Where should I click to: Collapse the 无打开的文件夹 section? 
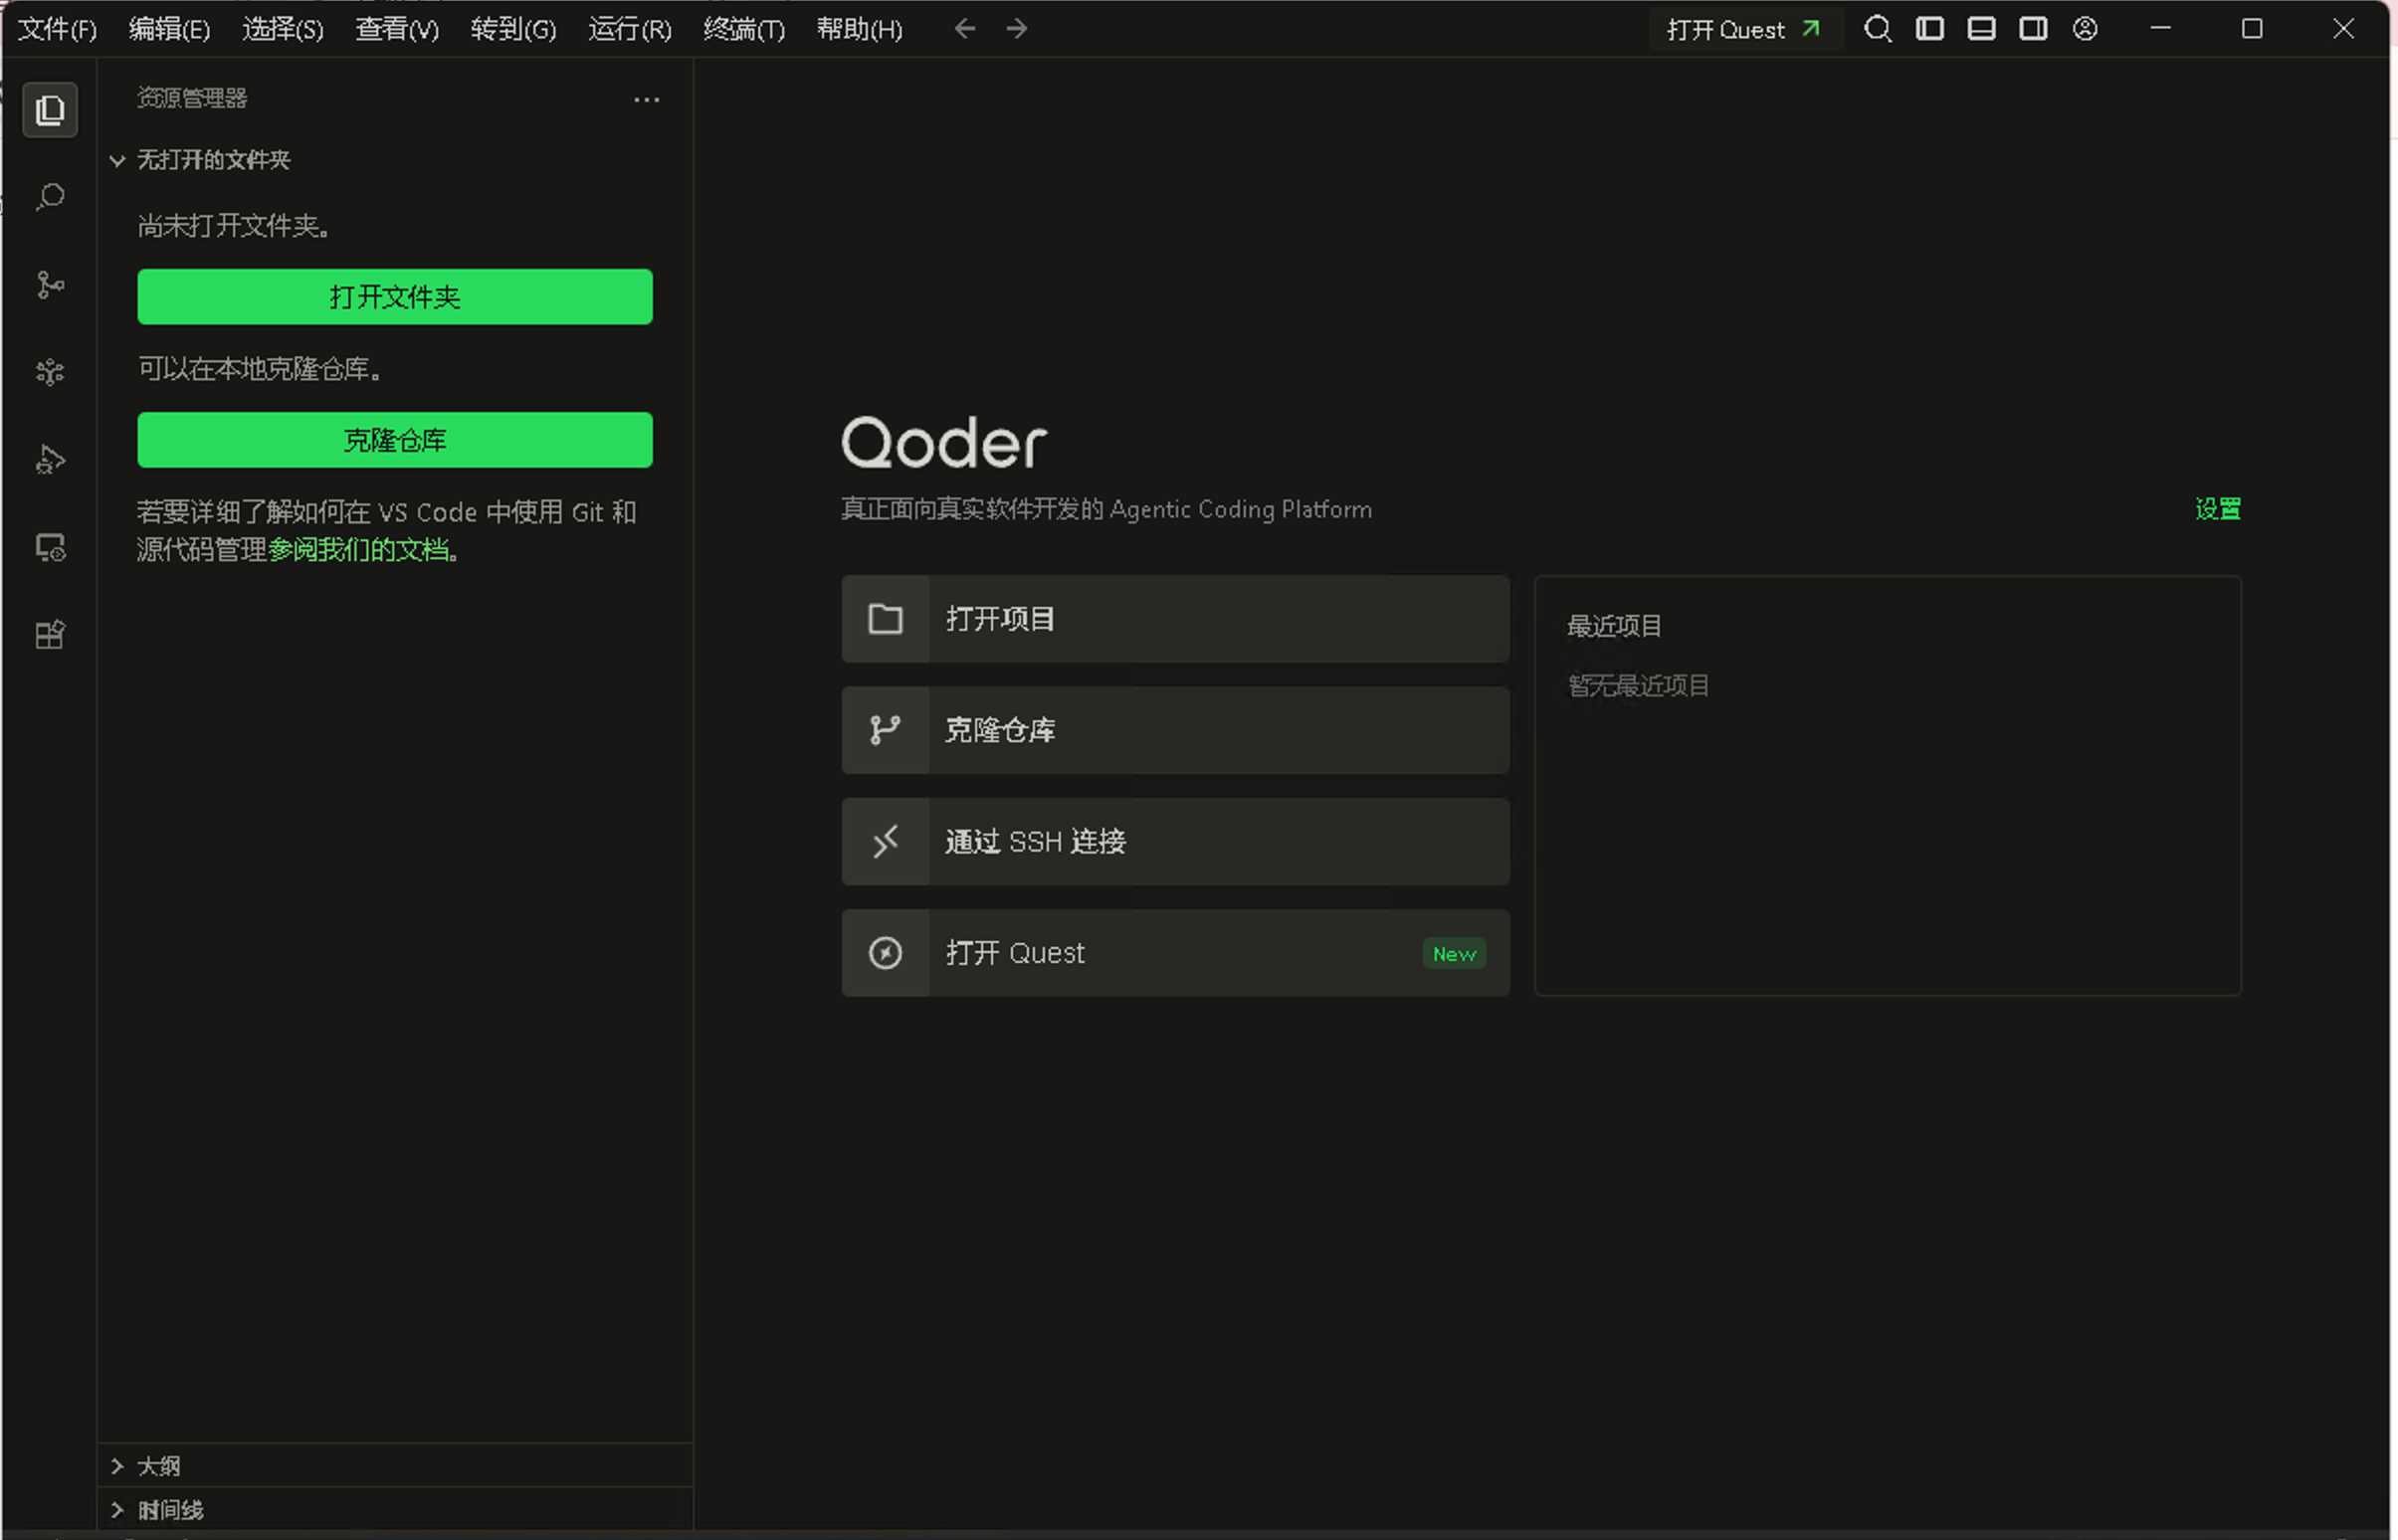[x=117, y=160]
